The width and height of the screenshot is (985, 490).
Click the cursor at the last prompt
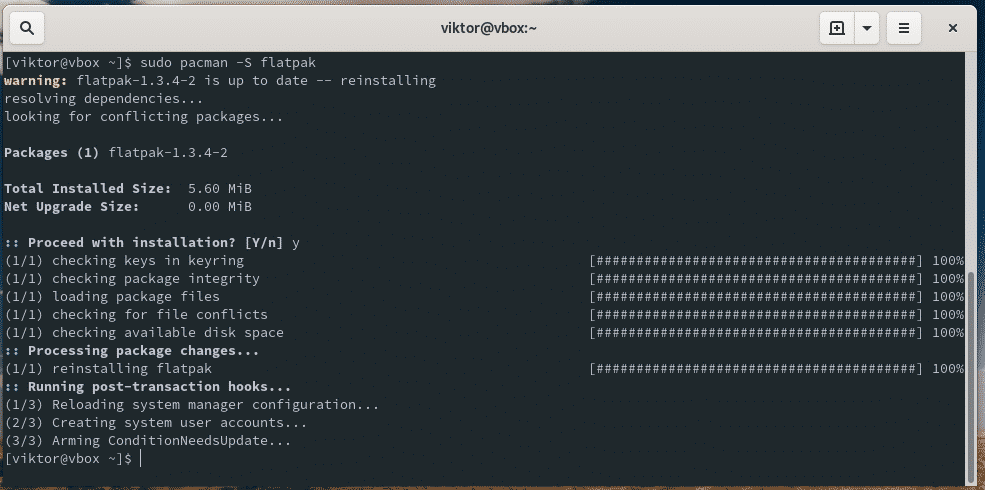point(141,458)
